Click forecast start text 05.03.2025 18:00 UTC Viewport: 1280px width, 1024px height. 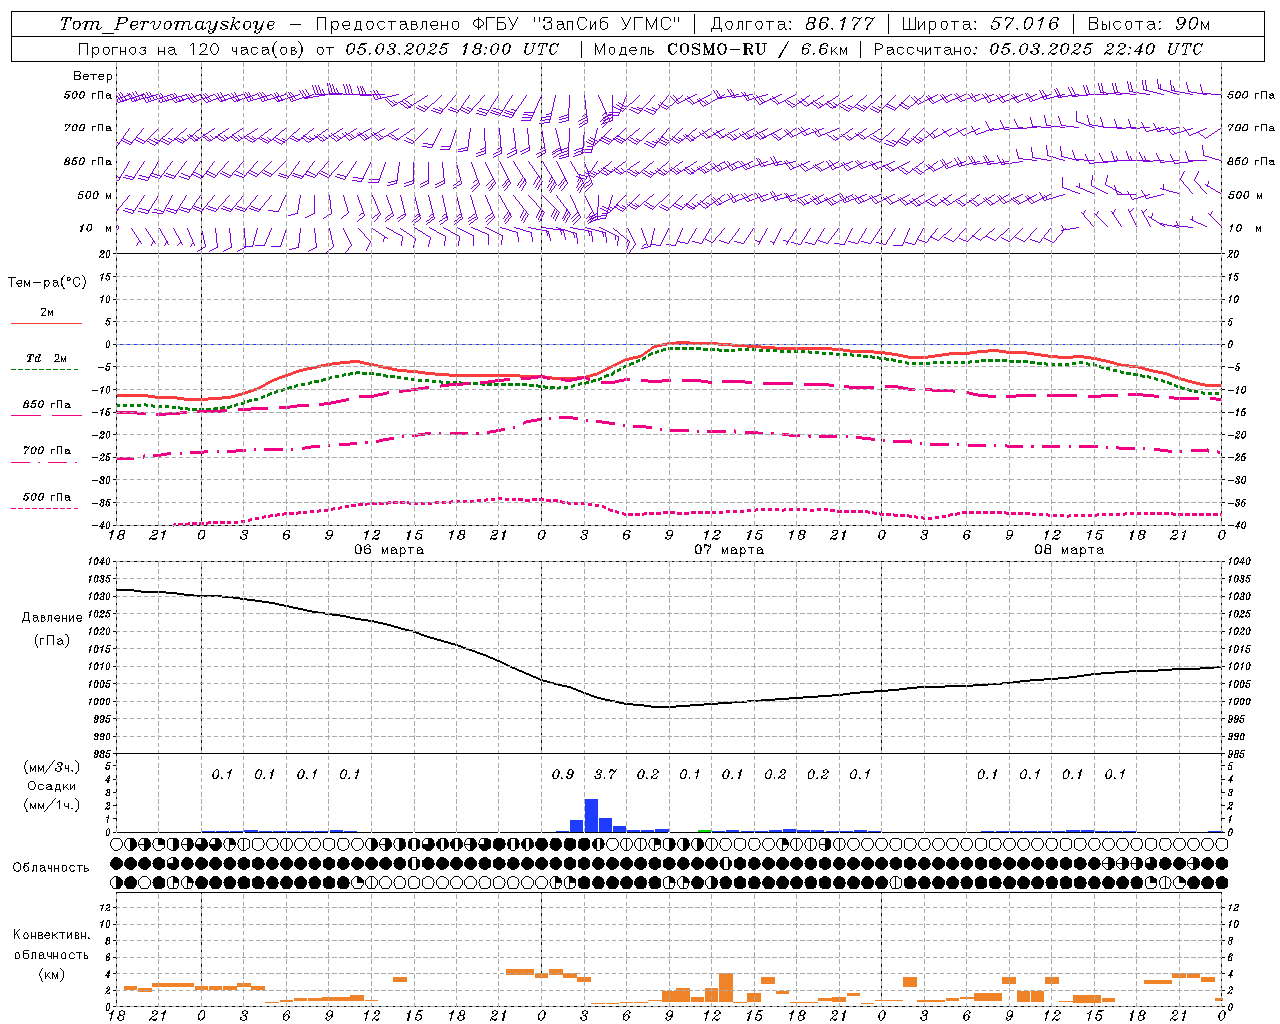pyautogui.click(x=452, y=49)
